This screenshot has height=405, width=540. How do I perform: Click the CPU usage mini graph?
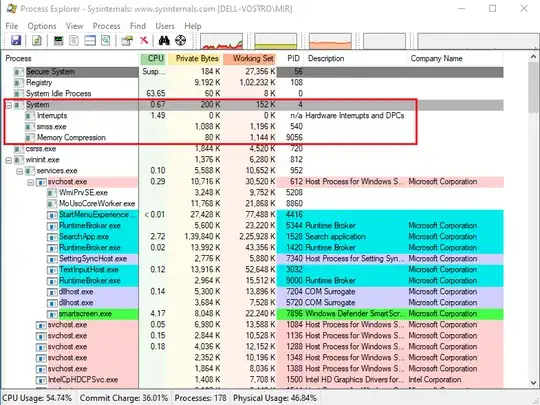point(221,41)
